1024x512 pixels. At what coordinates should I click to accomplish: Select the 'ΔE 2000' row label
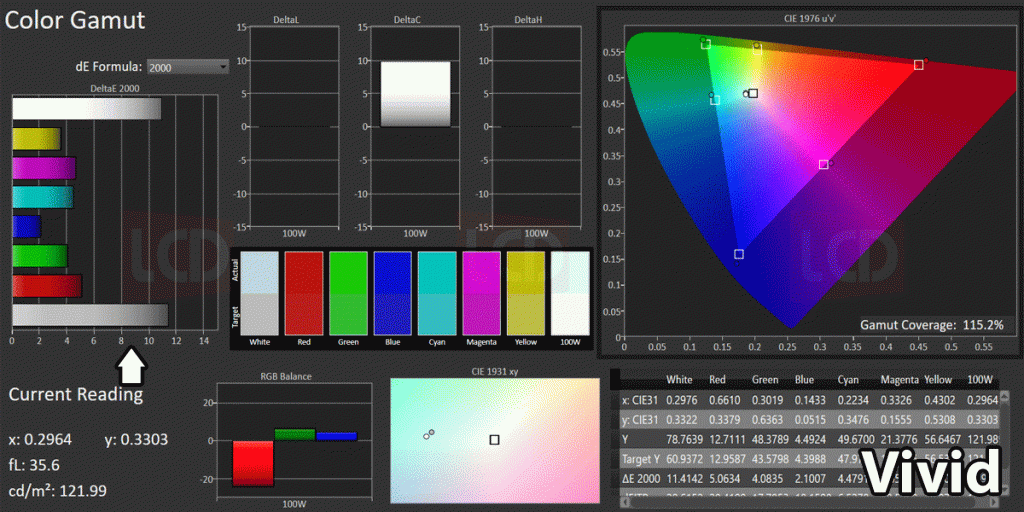641,479
